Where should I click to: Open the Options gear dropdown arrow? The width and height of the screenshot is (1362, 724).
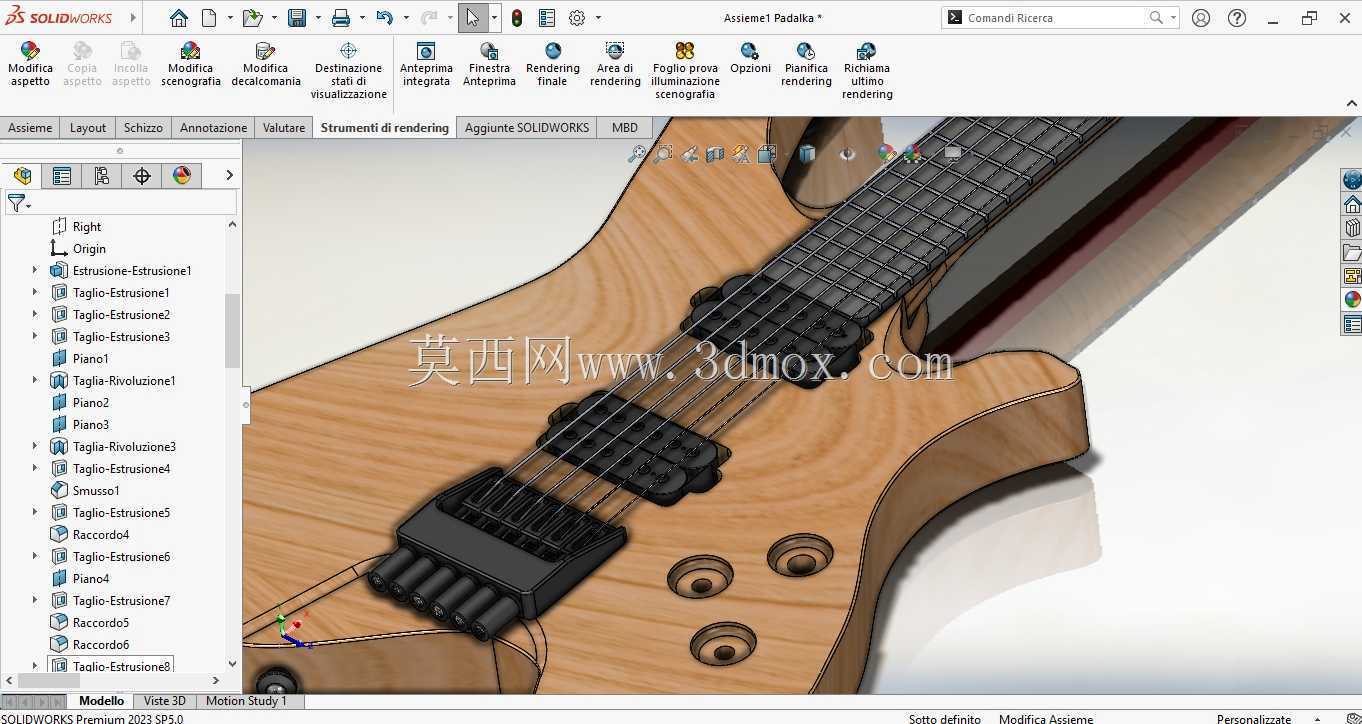(598, 18)
